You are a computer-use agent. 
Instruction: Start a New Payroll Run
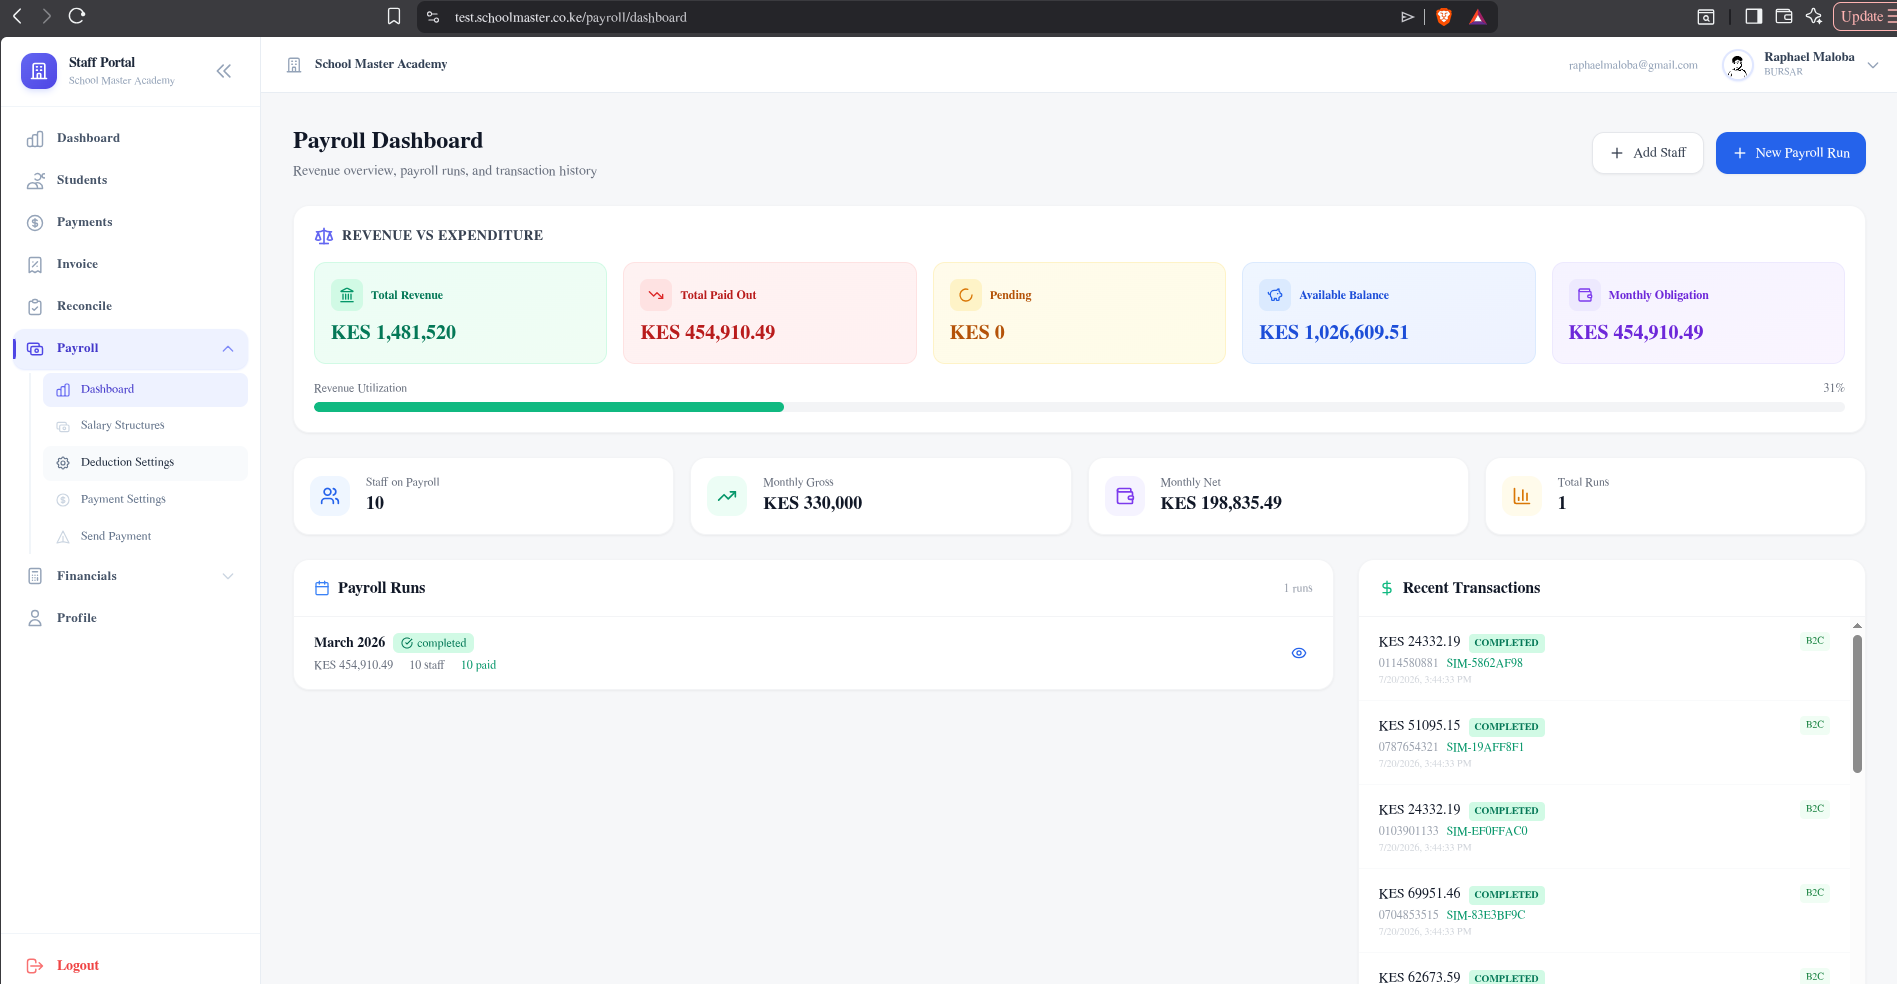[x=1790, y=153]
